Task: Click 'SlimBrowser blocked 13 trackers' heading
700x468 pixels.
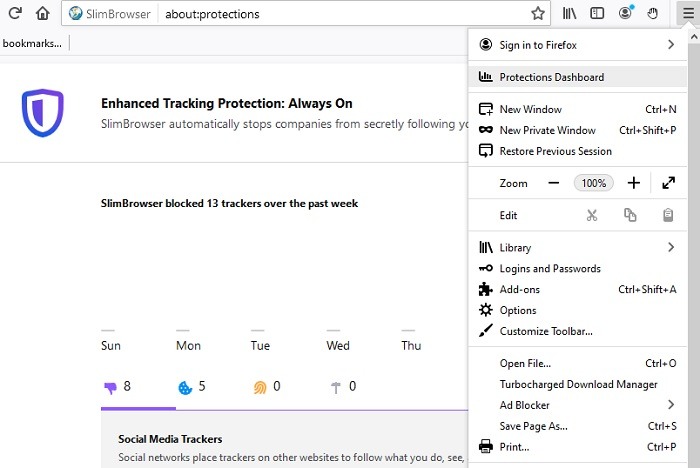Action: click(229, 204)
